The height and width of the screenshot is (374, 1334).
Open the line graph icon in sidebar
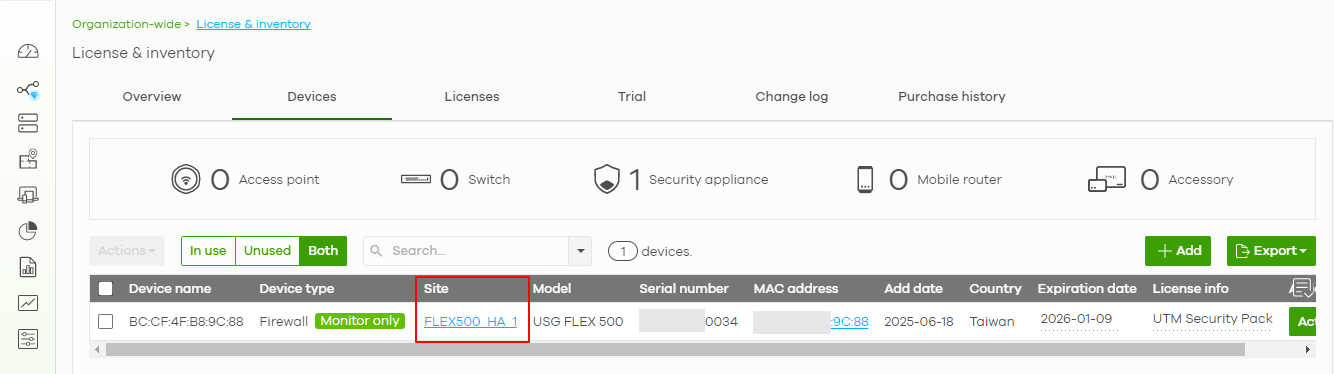28,303
